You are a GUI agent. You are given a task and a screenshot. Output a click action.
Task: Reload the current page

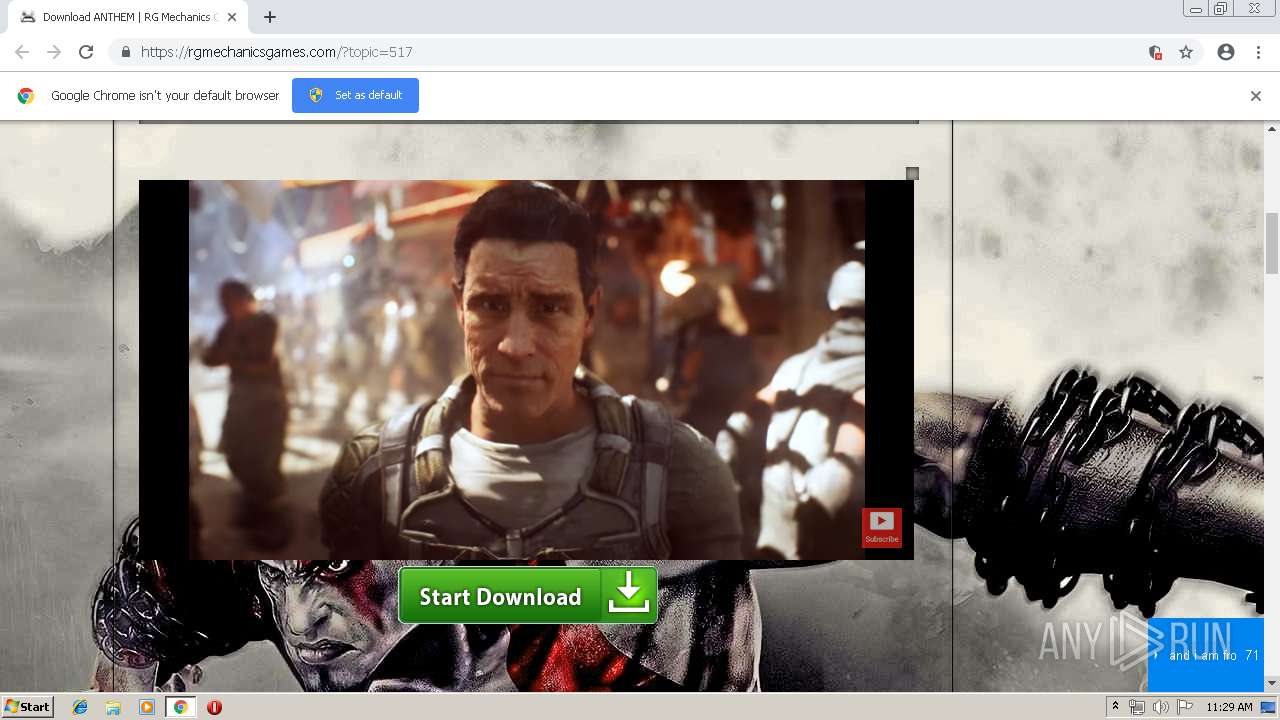tap(86, 52)
